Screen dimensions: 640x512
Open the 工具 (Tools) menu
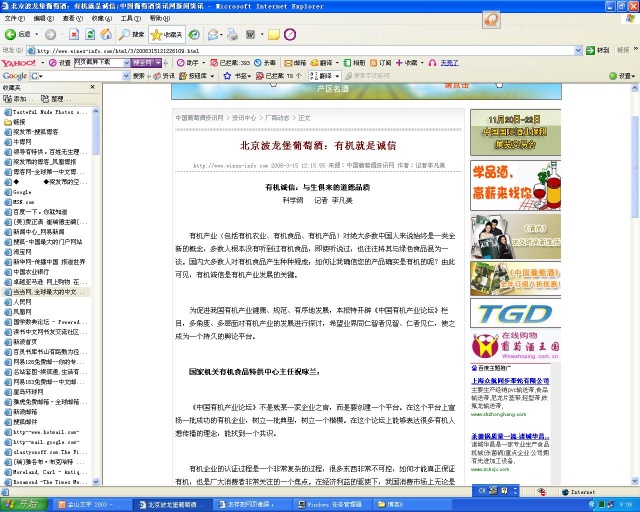coord(130,18)
